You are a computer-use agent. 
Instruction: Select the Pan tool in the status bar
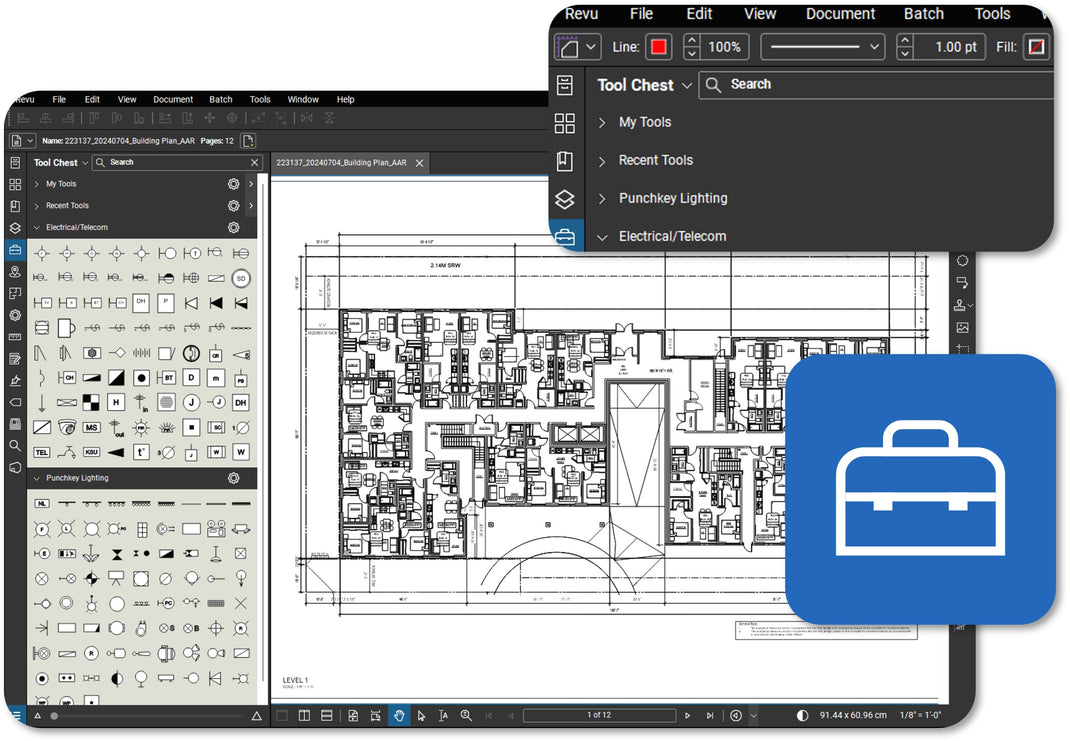[399, 716]
